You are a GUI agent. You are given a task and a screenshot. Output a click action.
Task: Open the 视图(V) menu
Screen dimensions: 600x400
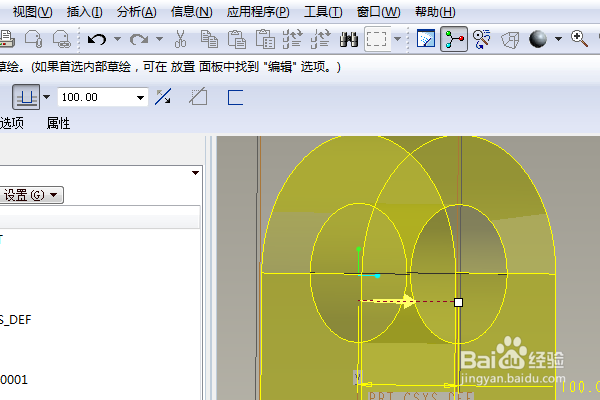coord(33,12)
